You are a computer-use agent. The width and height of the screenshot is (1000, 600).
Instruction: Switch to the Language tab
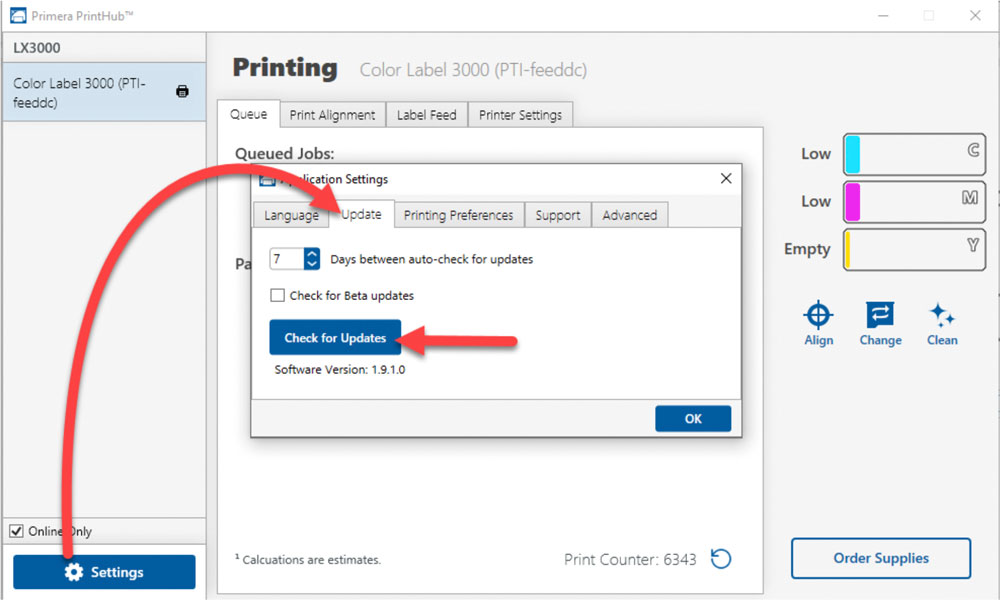coord(291,216)
